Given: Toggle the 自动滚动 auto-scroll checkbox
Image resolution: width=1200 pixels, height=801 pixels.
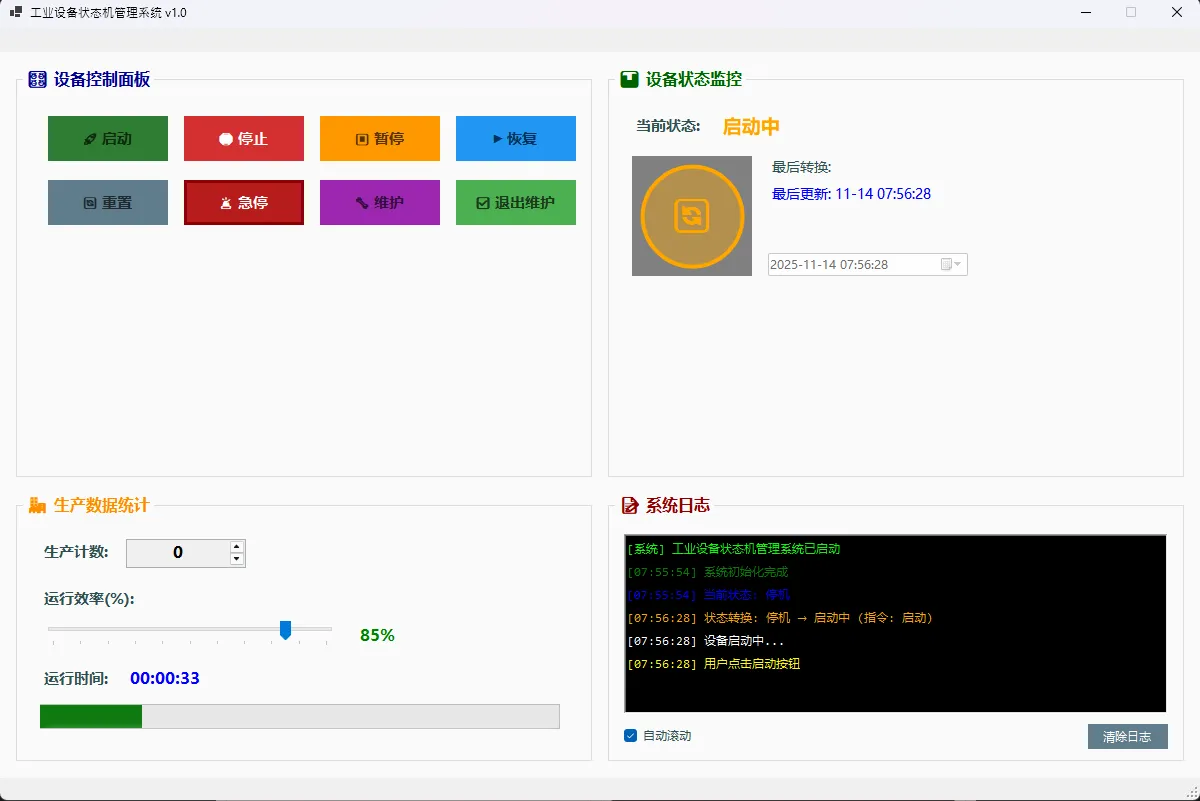Looking at the screenshot, I should pos(631,736).
